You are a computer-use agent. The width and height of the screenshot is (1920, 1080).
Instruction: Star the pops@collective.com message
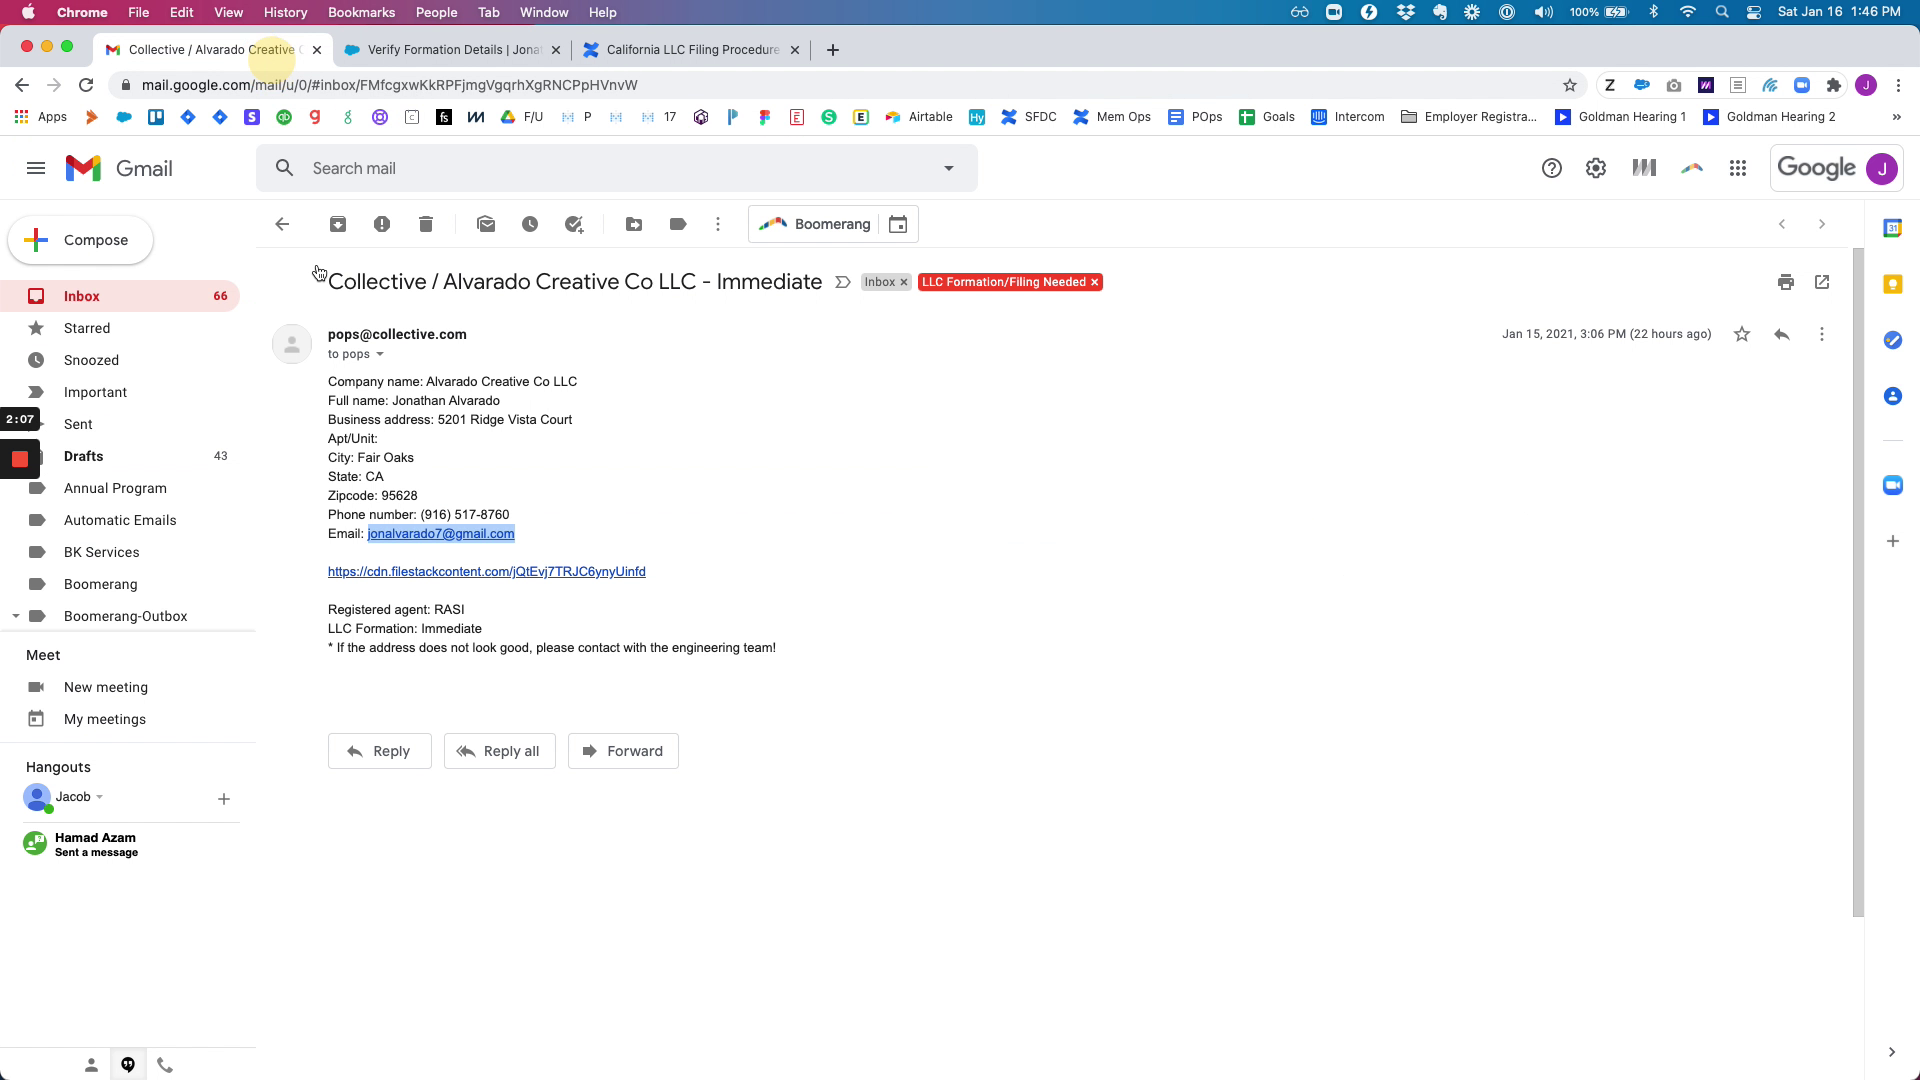tap(1742, 334)
